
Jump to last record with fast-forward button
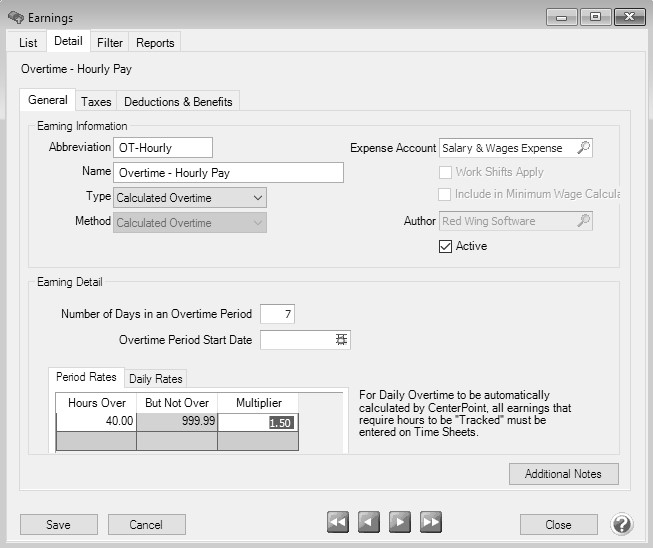(x=431, y=523)
